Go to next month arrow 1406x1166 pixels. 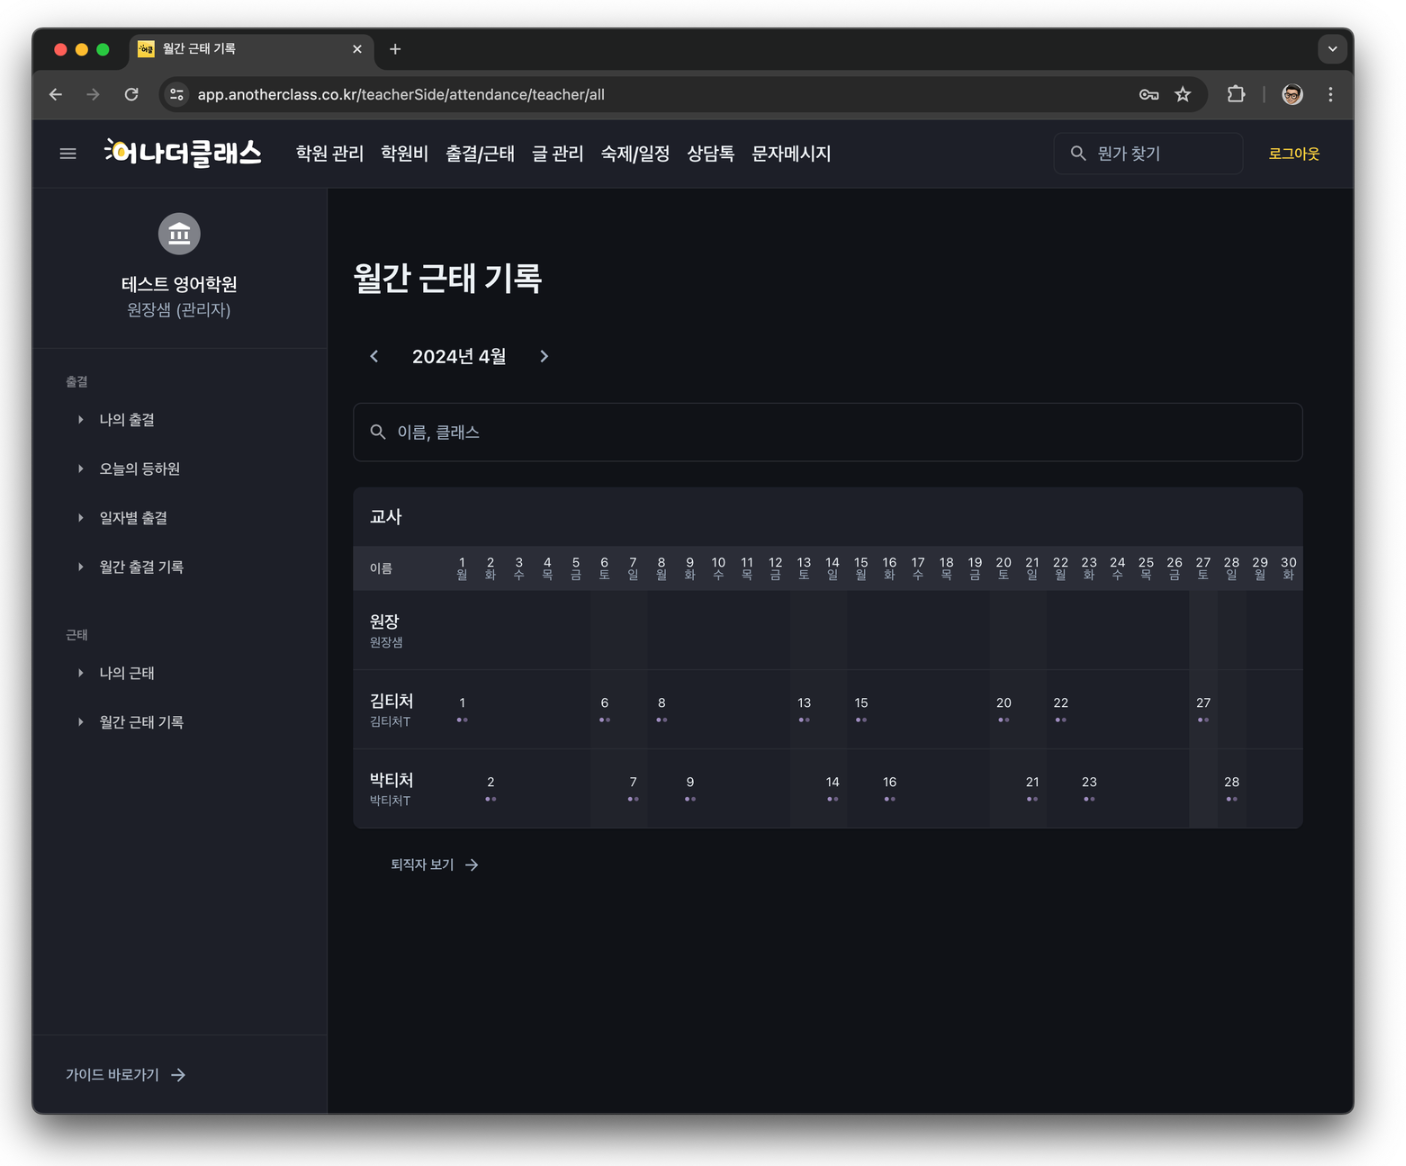pyautogui.click(x=544, y=357)
